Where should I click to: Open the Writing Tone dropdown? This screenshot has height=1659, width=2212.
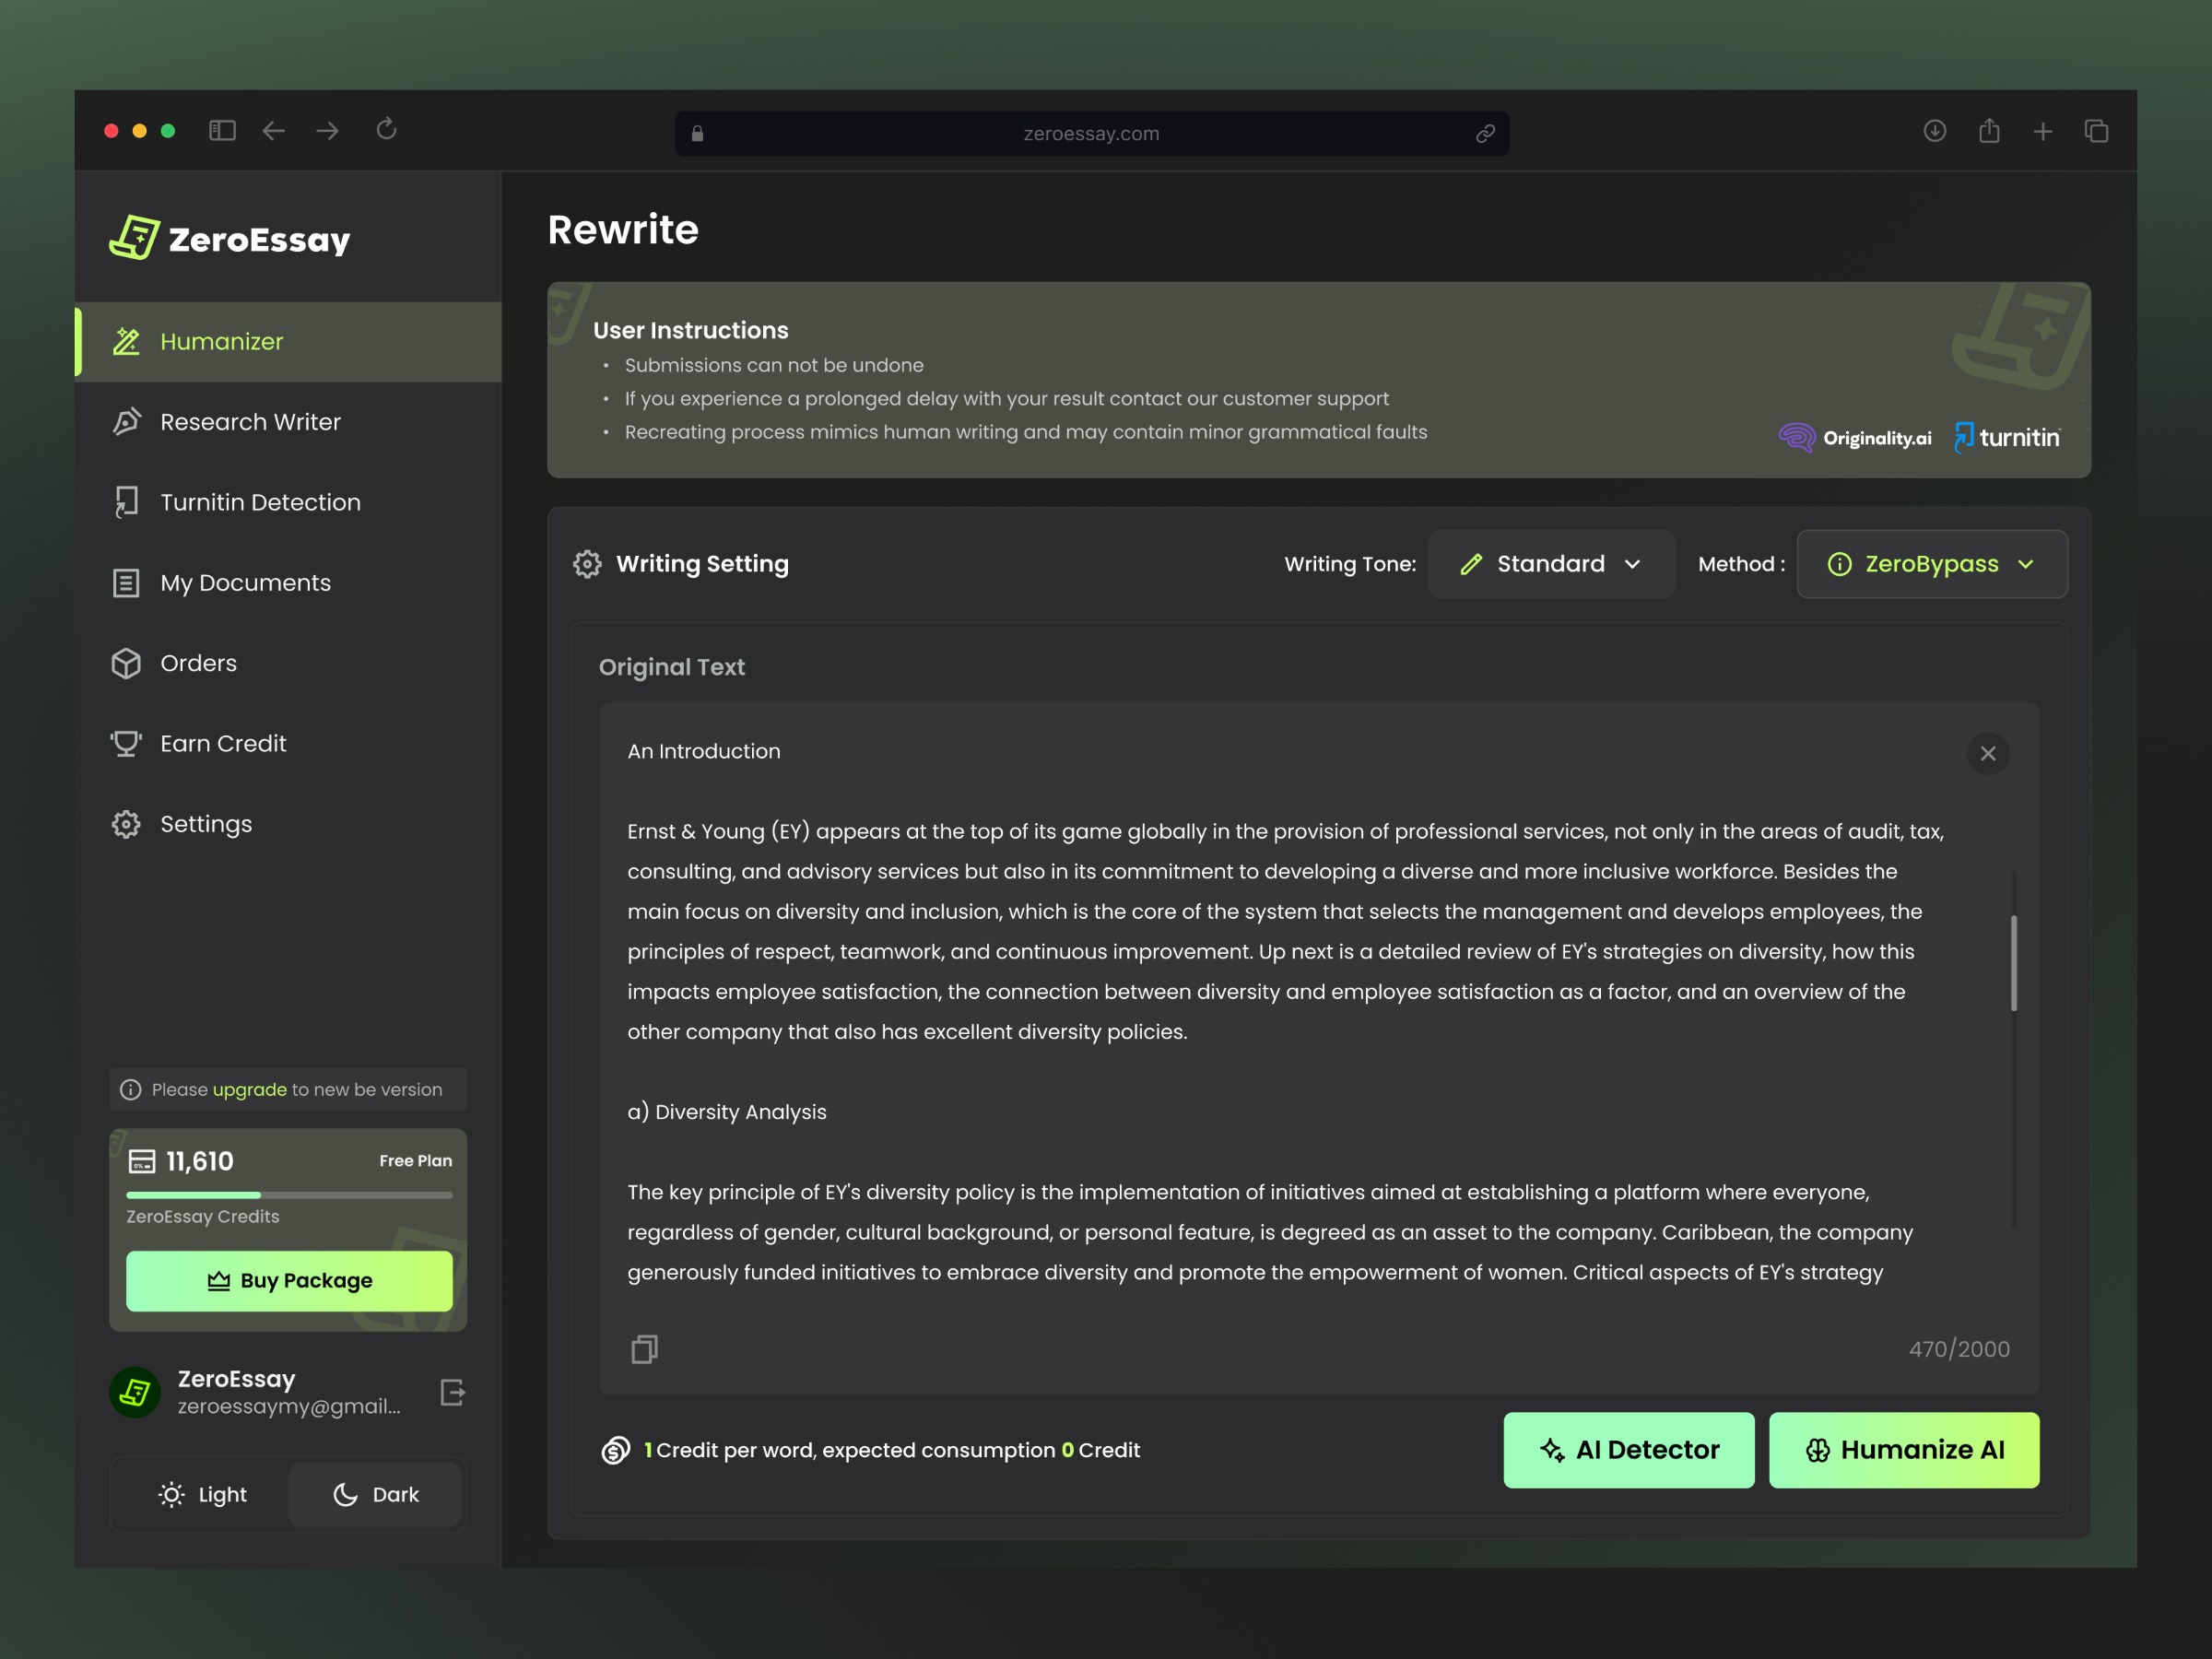click(1551, 563)
